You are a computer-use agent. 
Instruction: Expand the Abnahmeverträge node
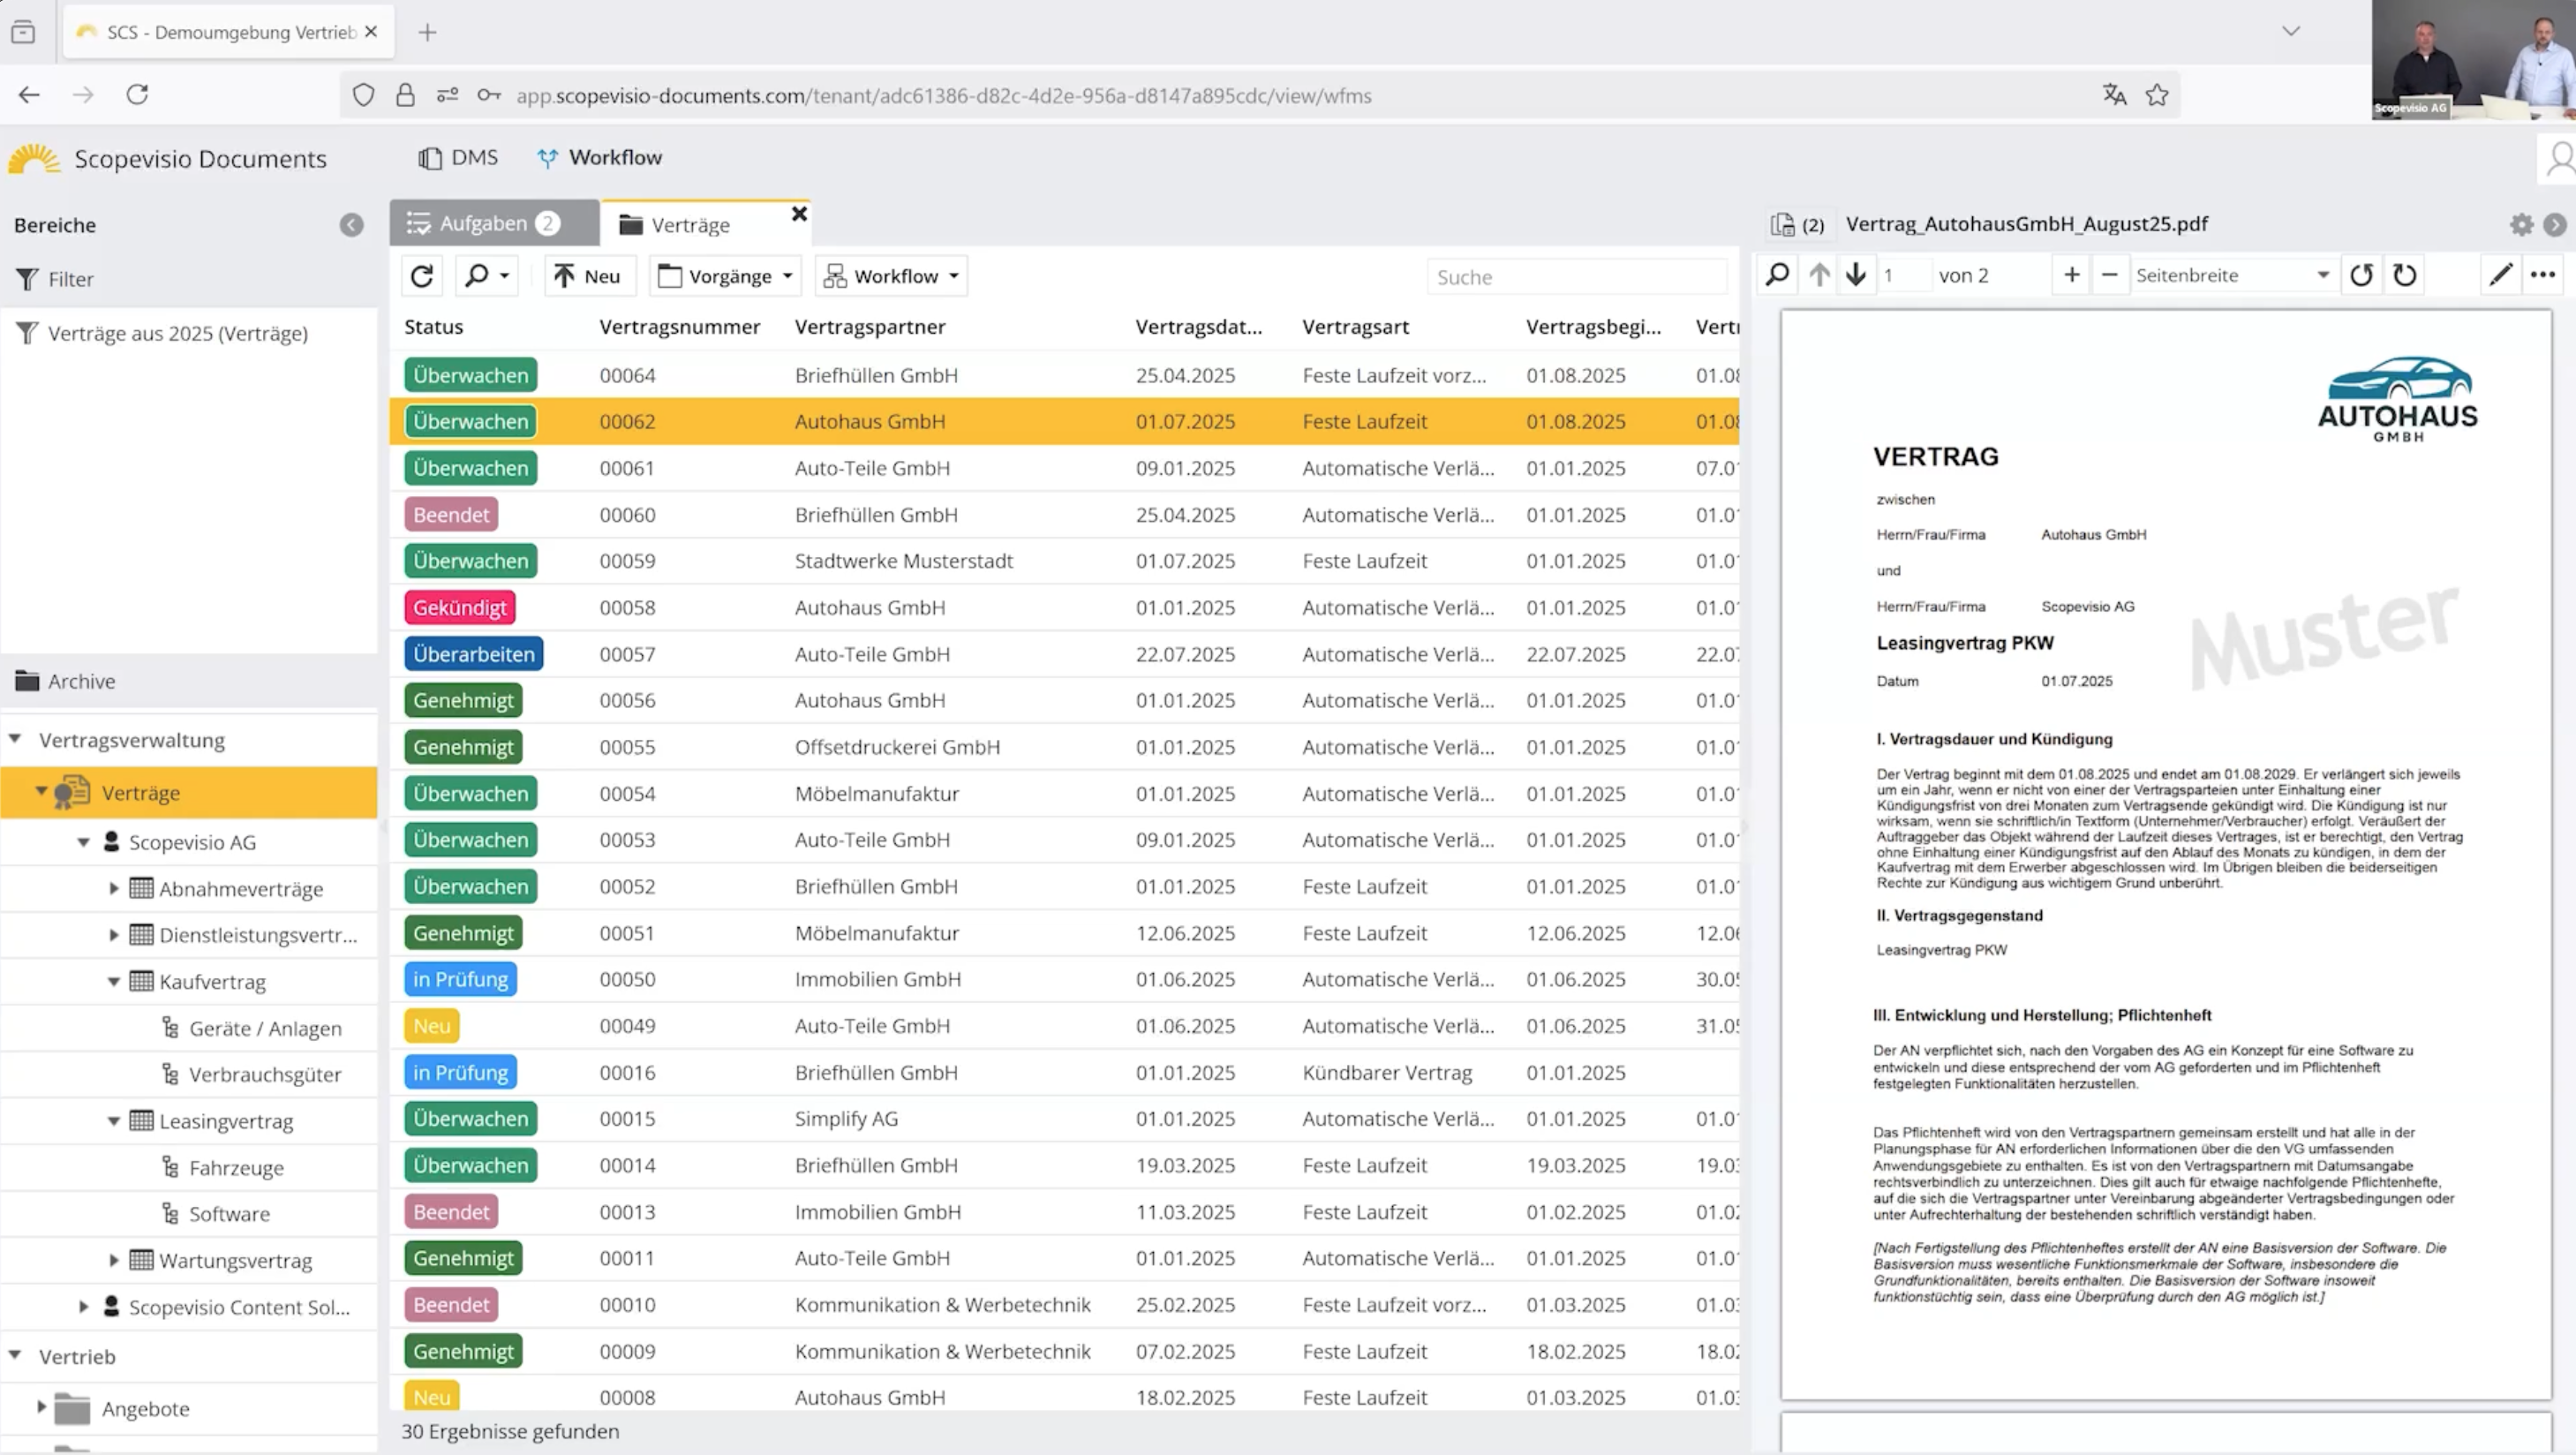point(114,888)
